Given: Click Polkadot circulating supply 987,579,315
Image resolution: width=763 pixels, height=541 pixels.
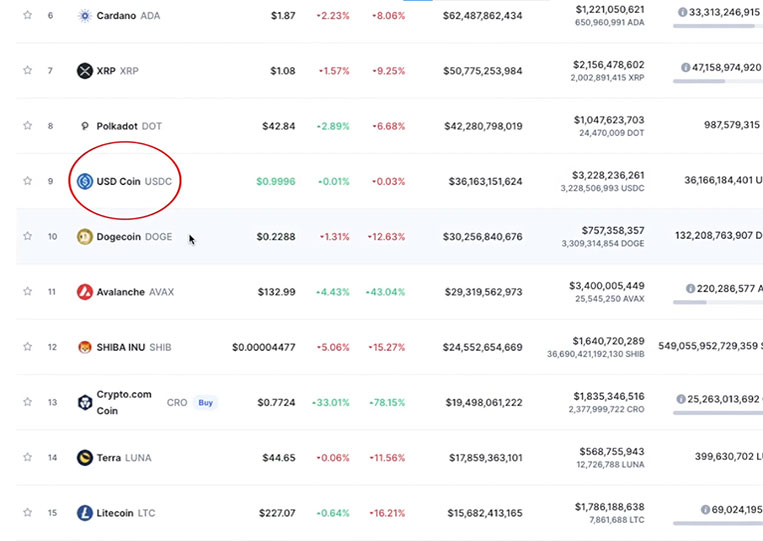Looking at the screenshot, I should coord(731,125).
